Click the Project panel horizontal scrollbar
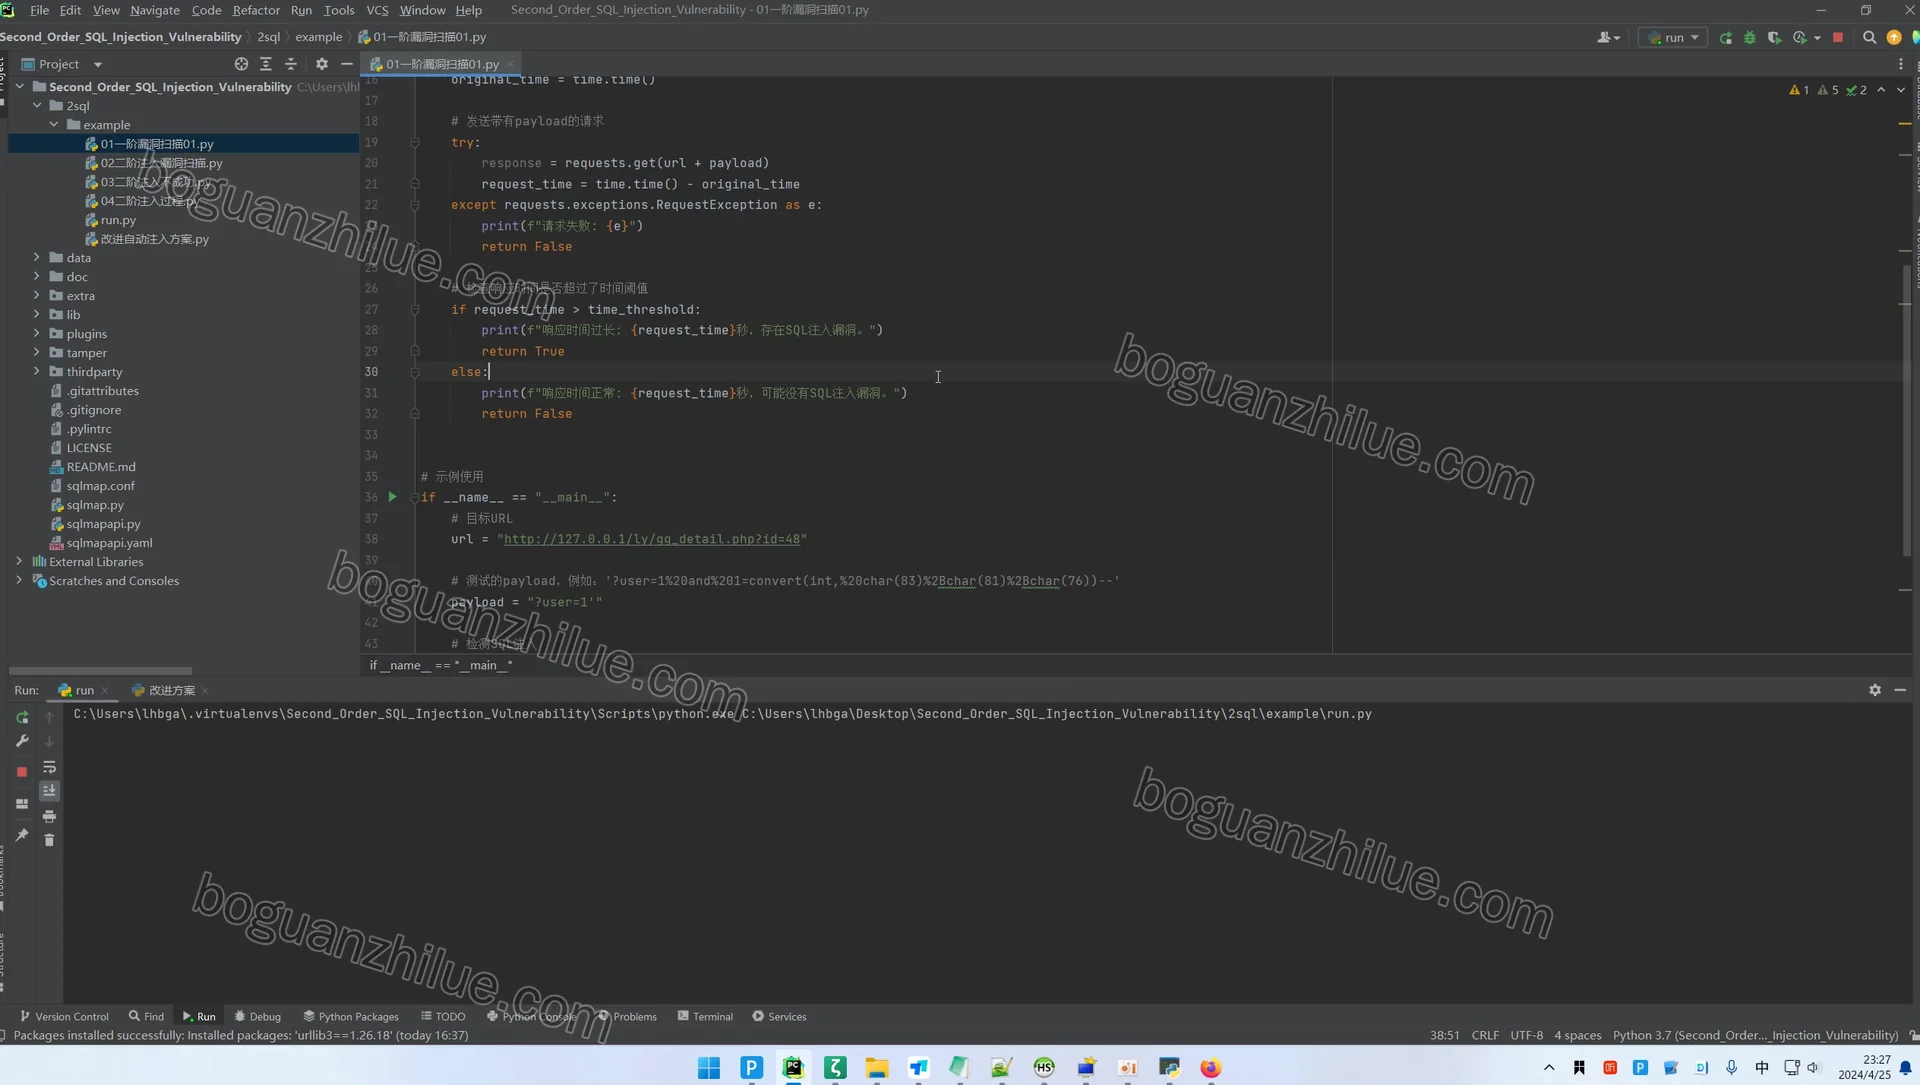1920x1085 pixels. (x=100, y=671)
